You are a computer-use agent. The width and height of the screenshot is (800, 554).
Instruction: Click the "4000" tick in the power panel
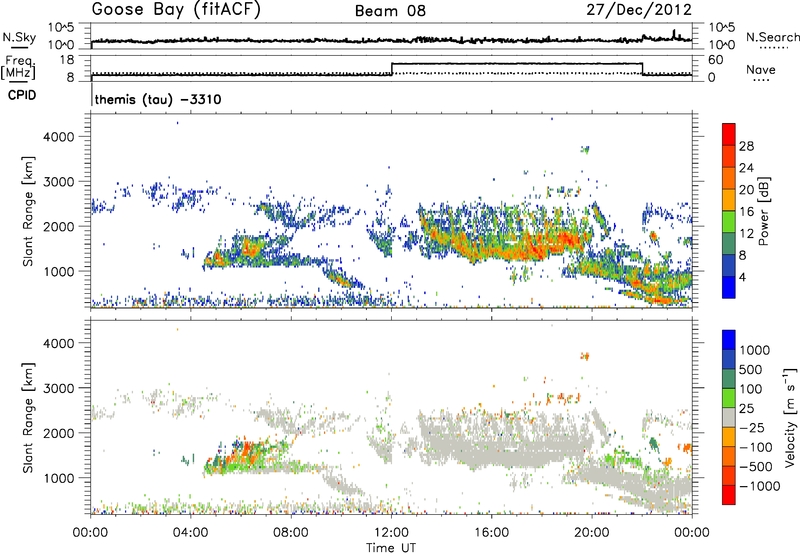coord(58,137)
